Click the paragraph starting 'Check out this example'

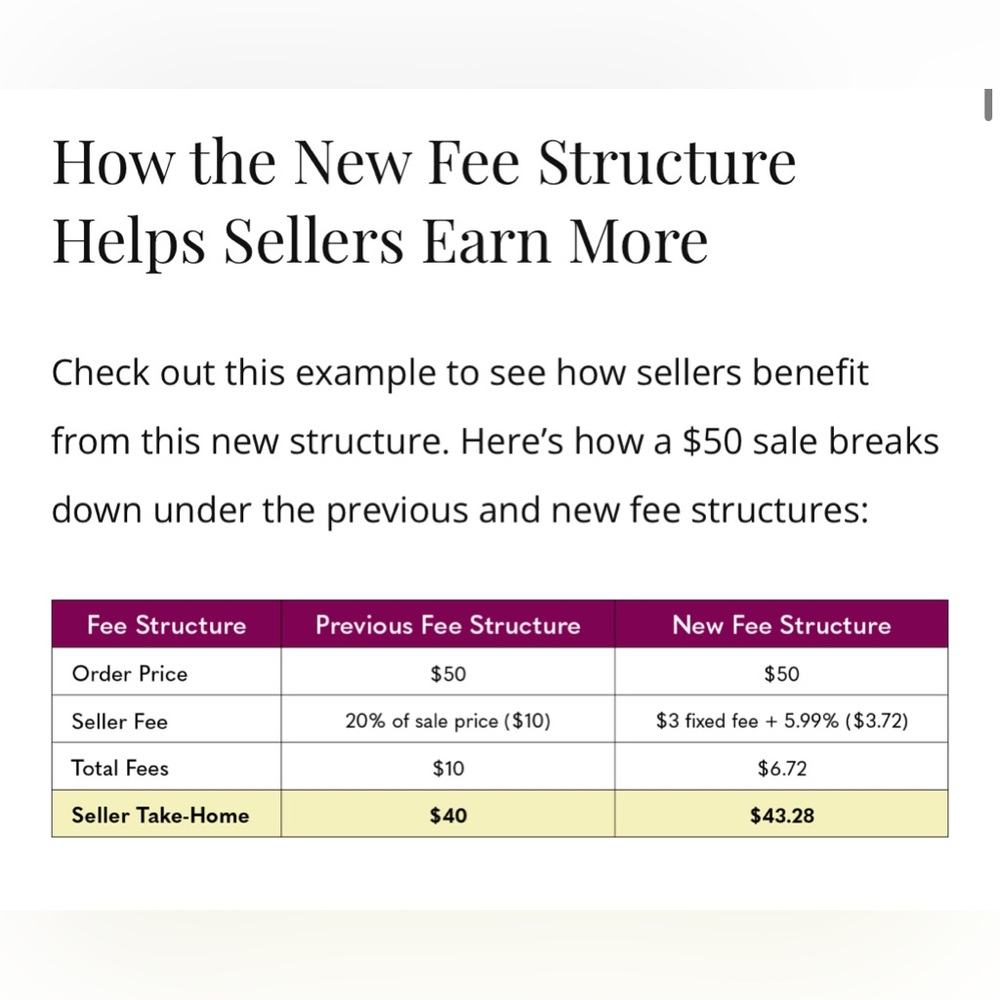[x=495, y=441]
